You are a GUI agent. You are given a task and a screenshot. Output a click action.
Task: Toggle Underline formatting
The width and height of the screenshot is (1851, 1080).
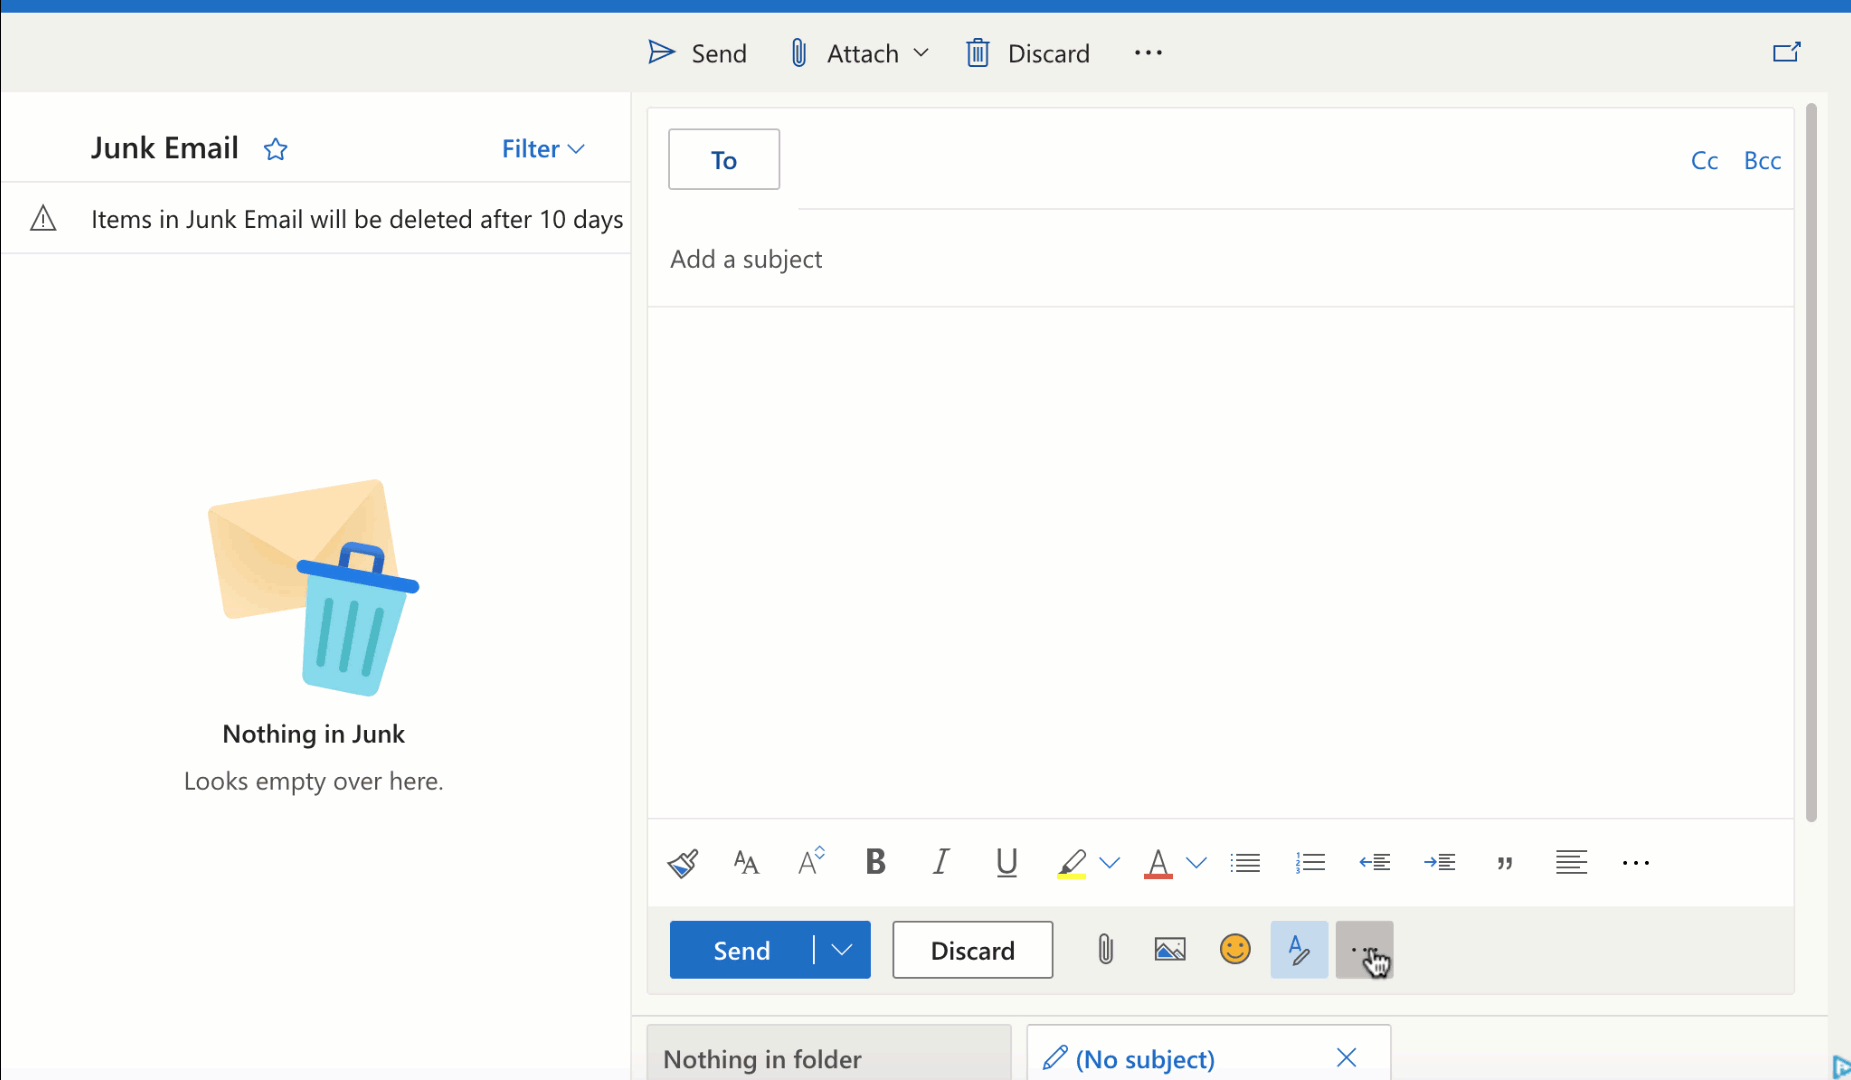[1006, 862]
